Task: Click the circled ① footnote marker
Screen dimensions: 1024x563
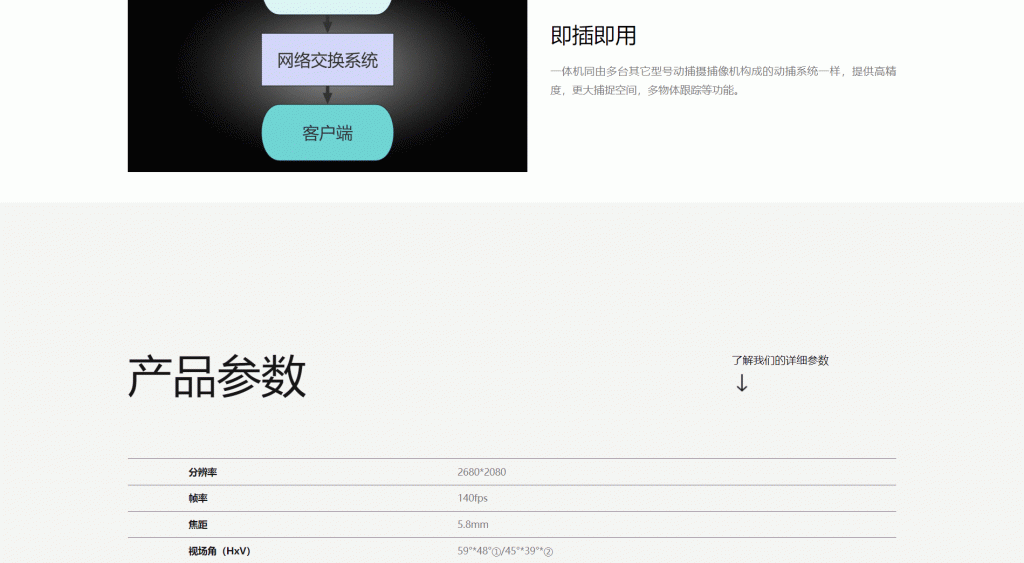Action: pos(497,552)
